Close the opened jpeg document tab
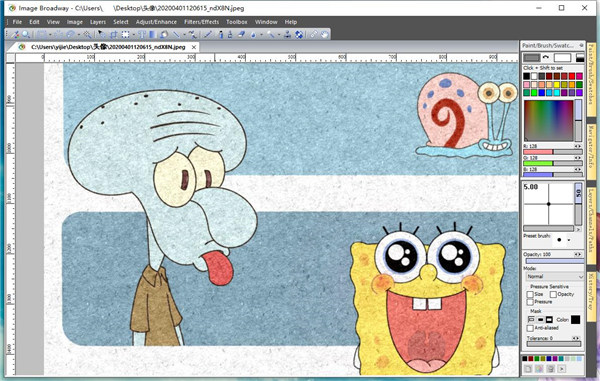 (194, 47)
